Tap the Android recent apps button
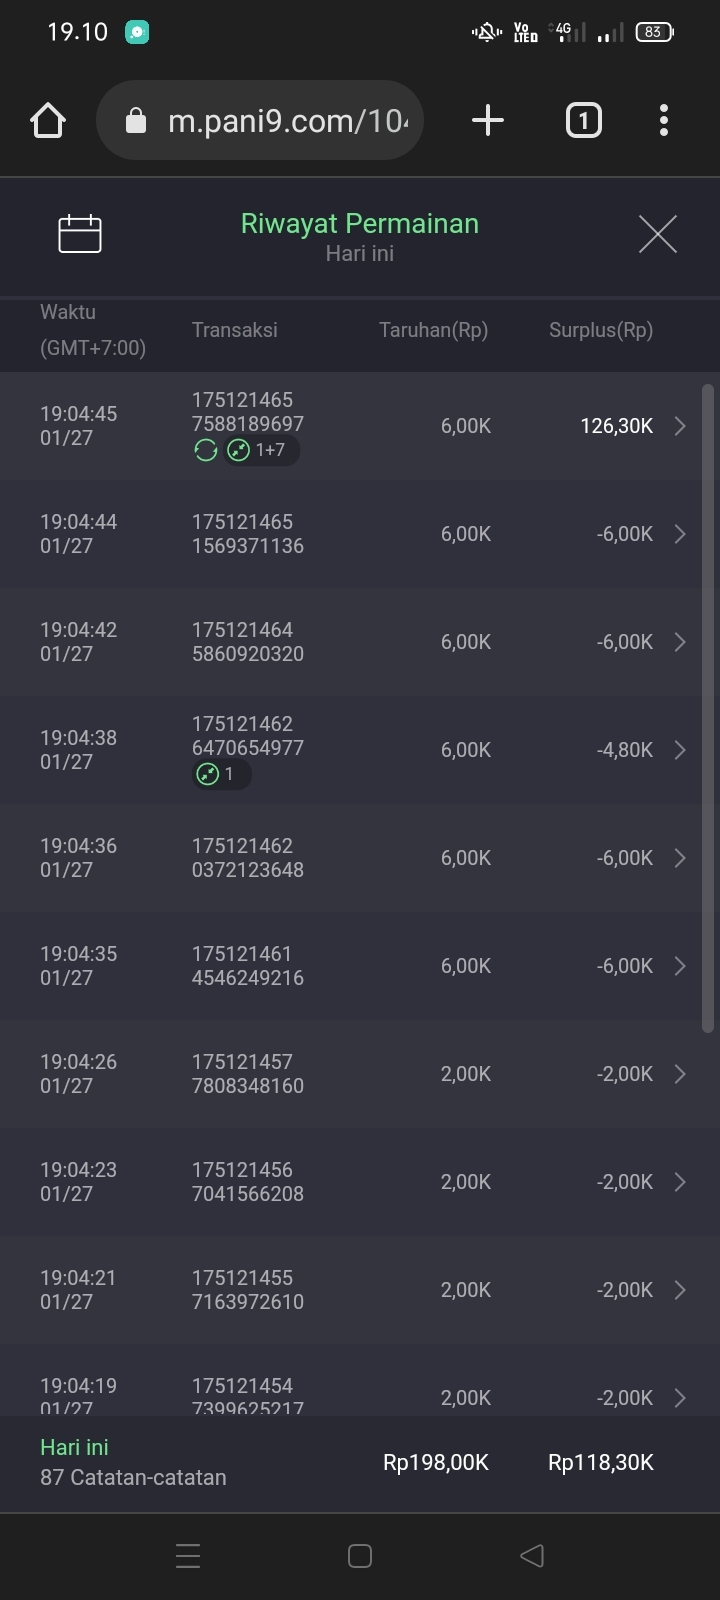720x1600 pixels. (188, 1556)
